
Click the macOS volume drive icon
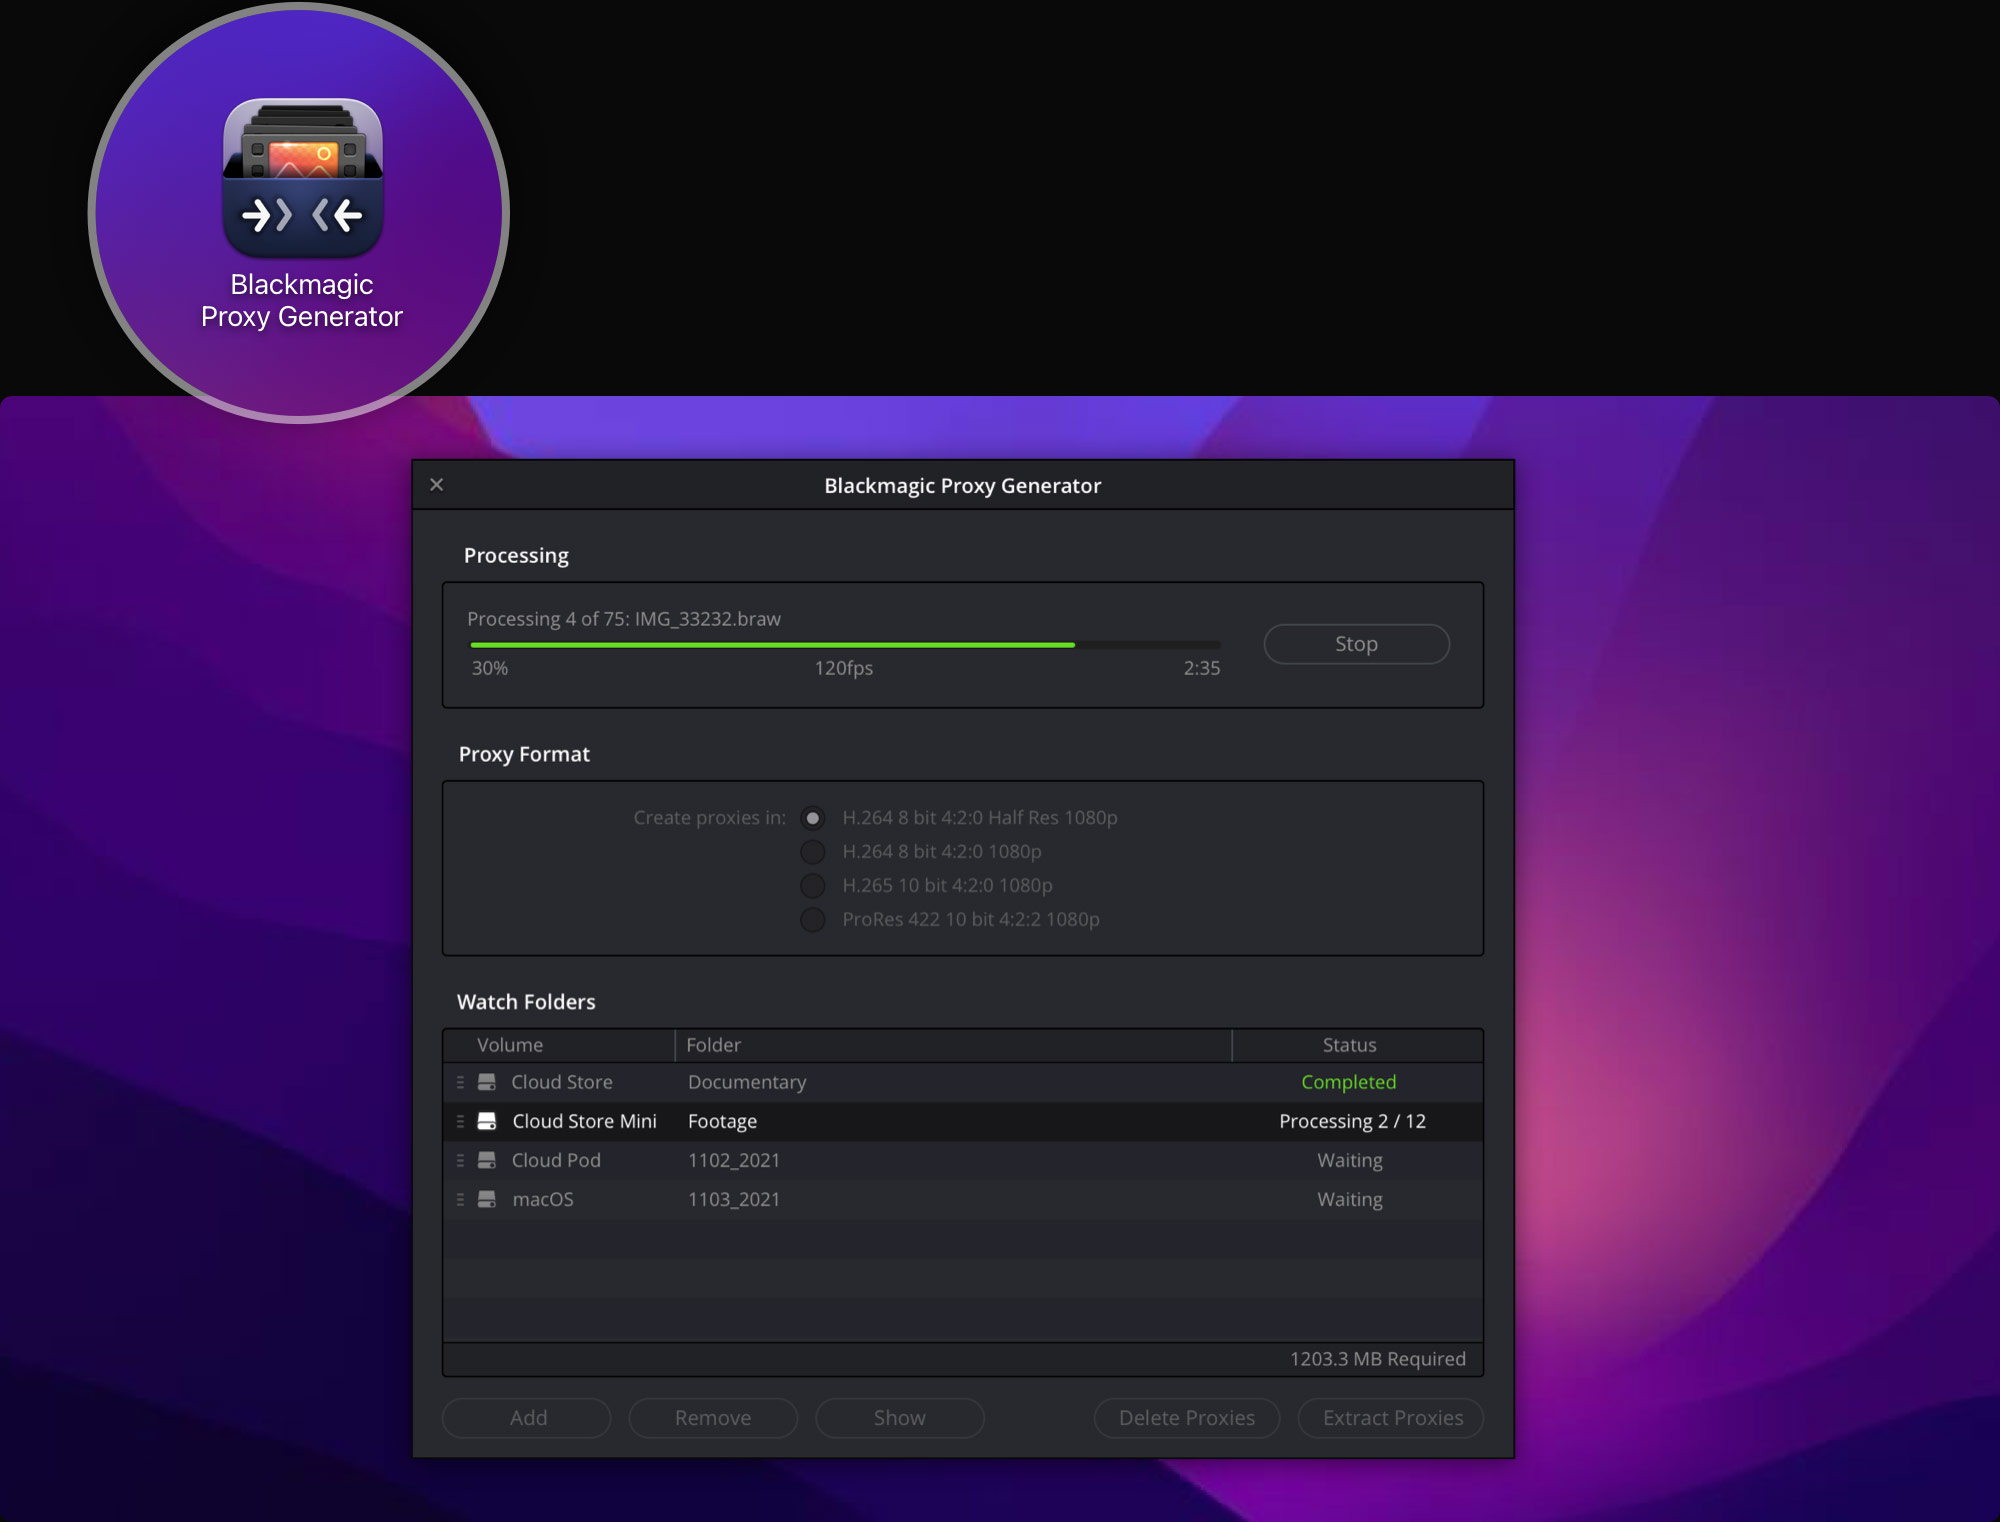pyautogui.click(x=487, y=1199)
